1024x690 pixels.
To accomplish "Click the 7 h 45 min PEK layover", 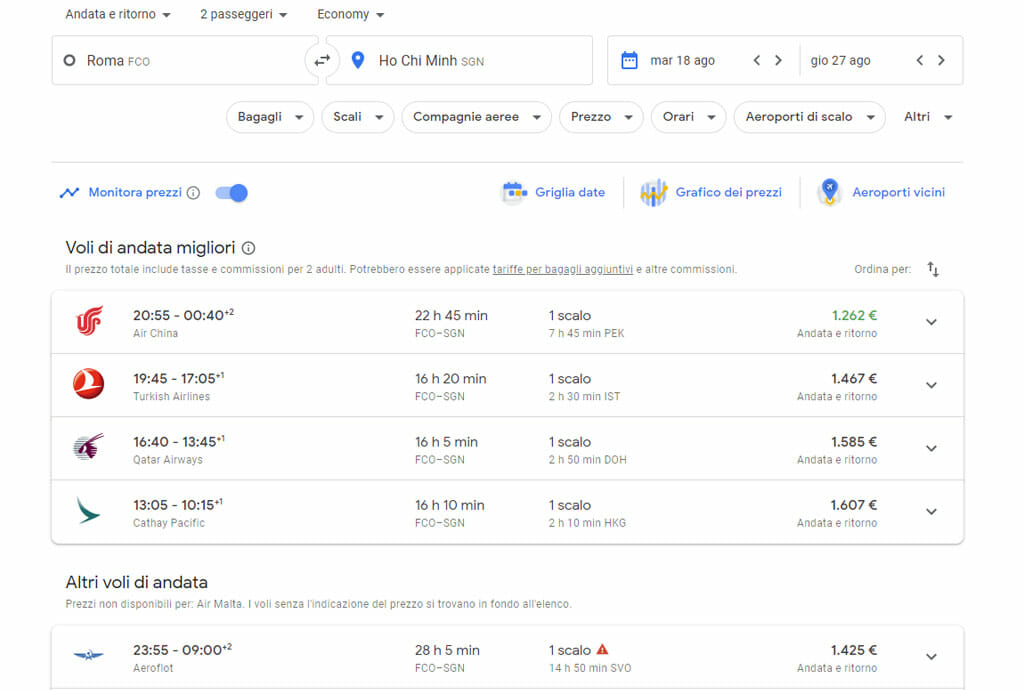I will [x=586, y=334].
